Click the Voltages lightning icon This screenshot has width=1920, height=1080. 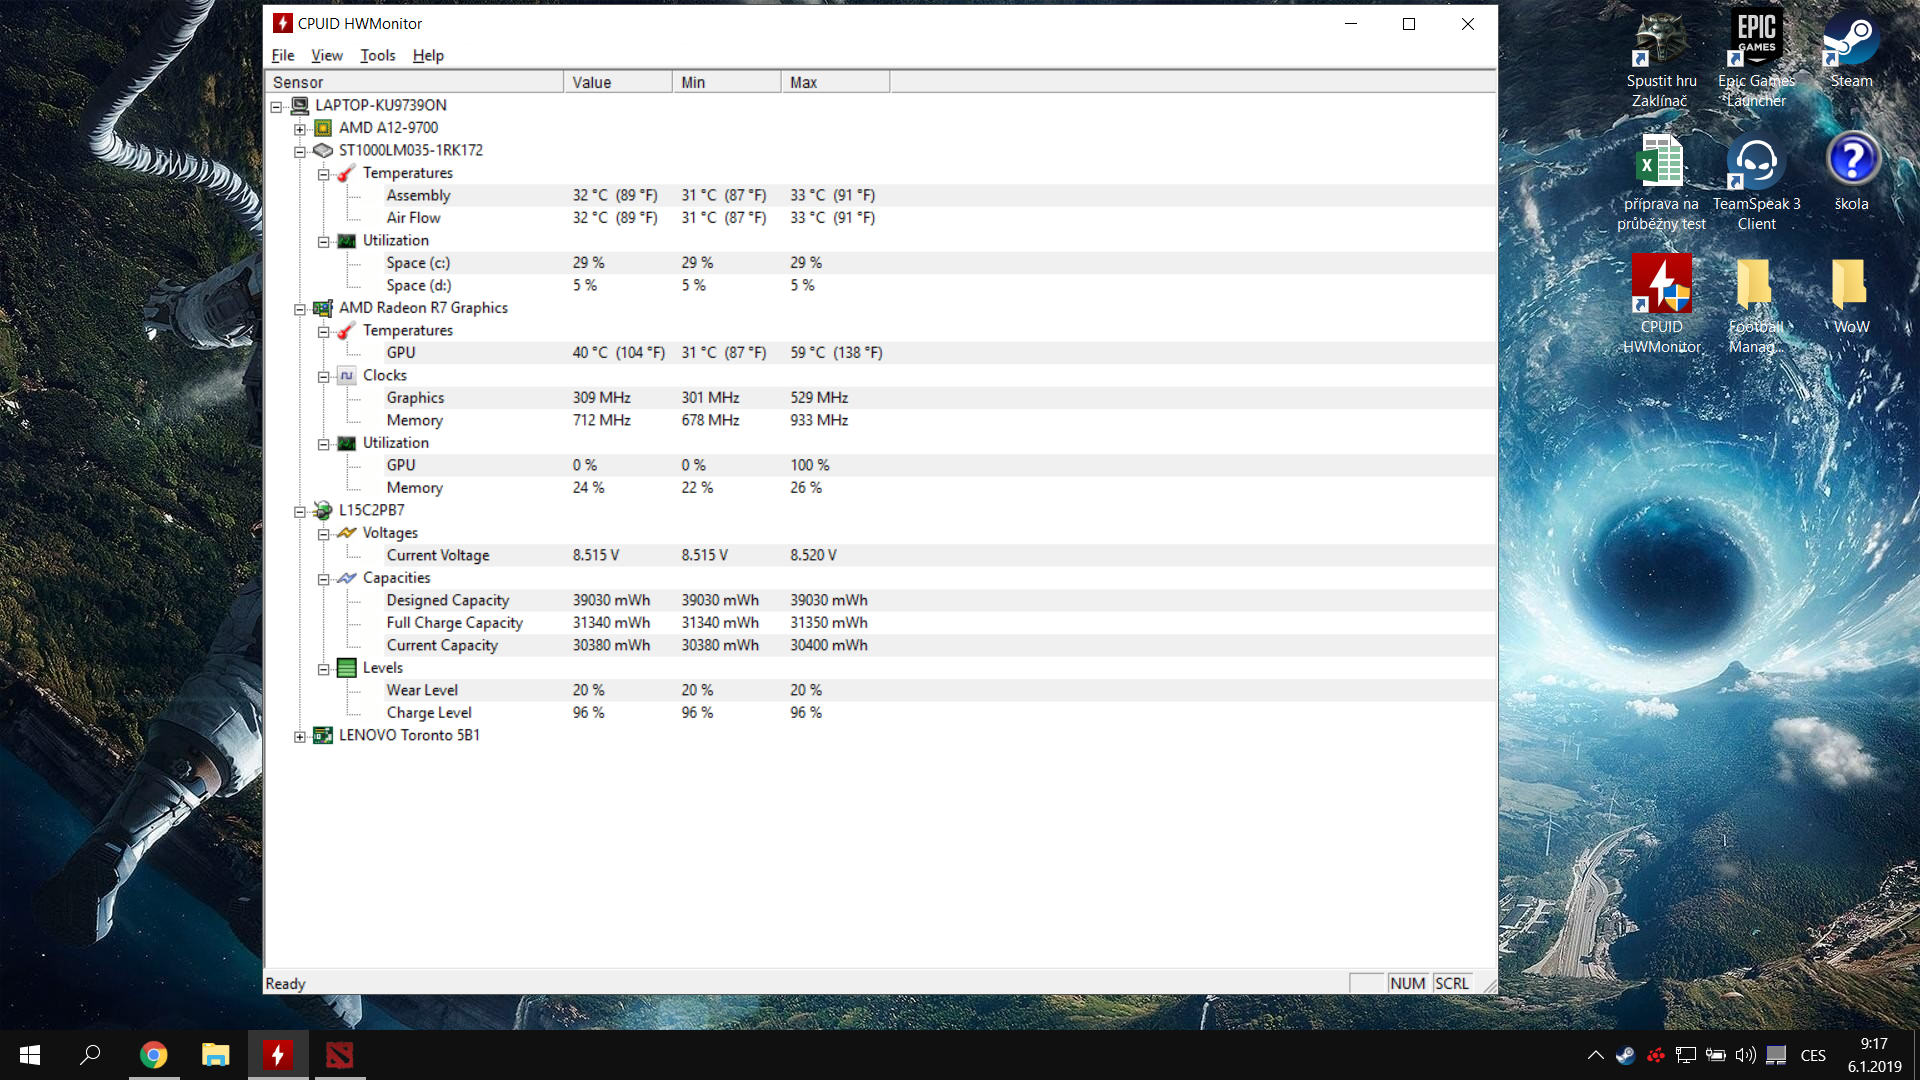(347, 533)
